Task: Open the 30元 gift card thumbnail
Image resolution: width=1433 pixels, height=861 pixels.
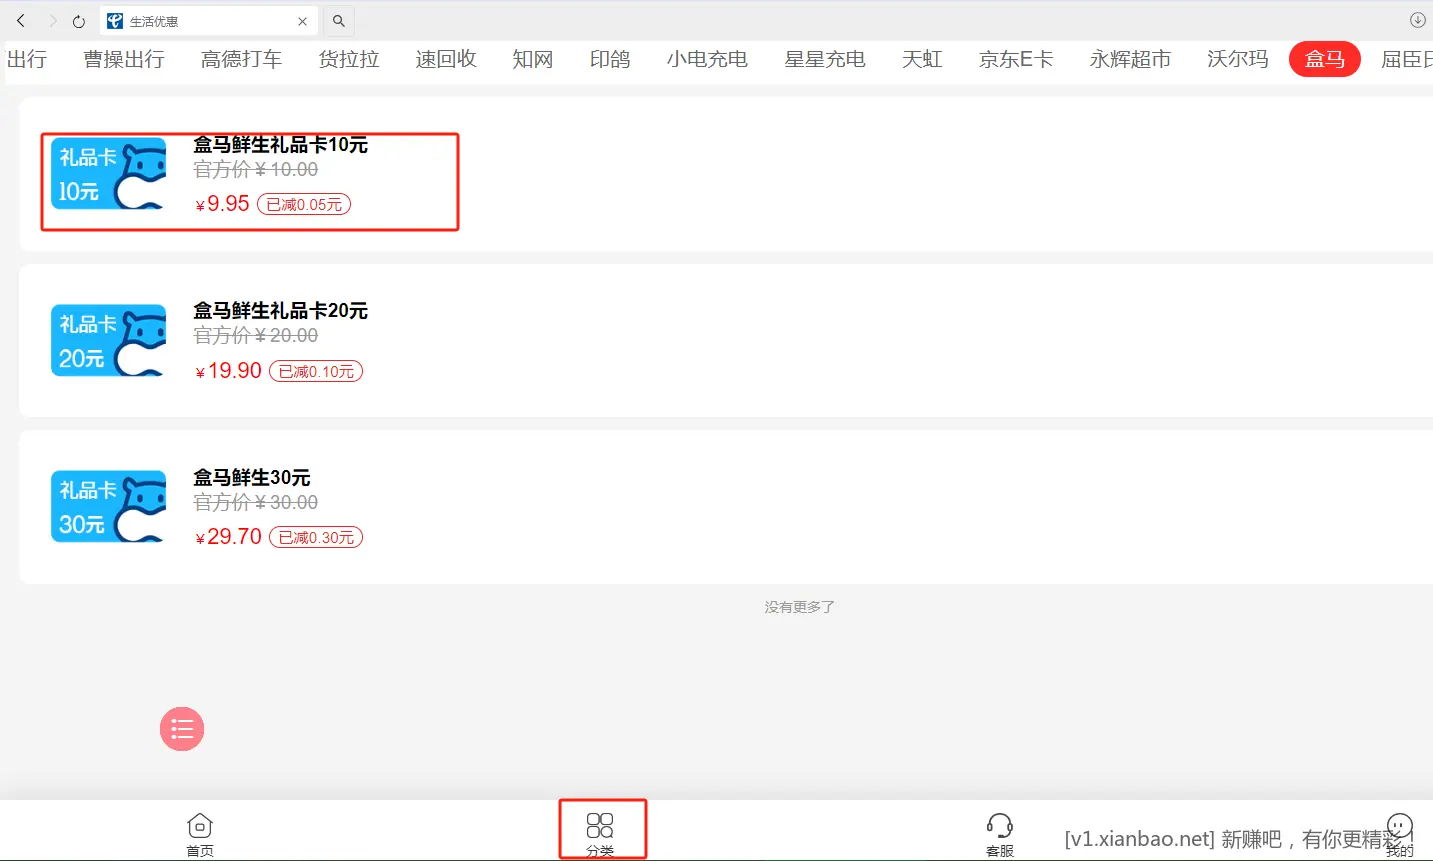Action: tap(109, 506)
